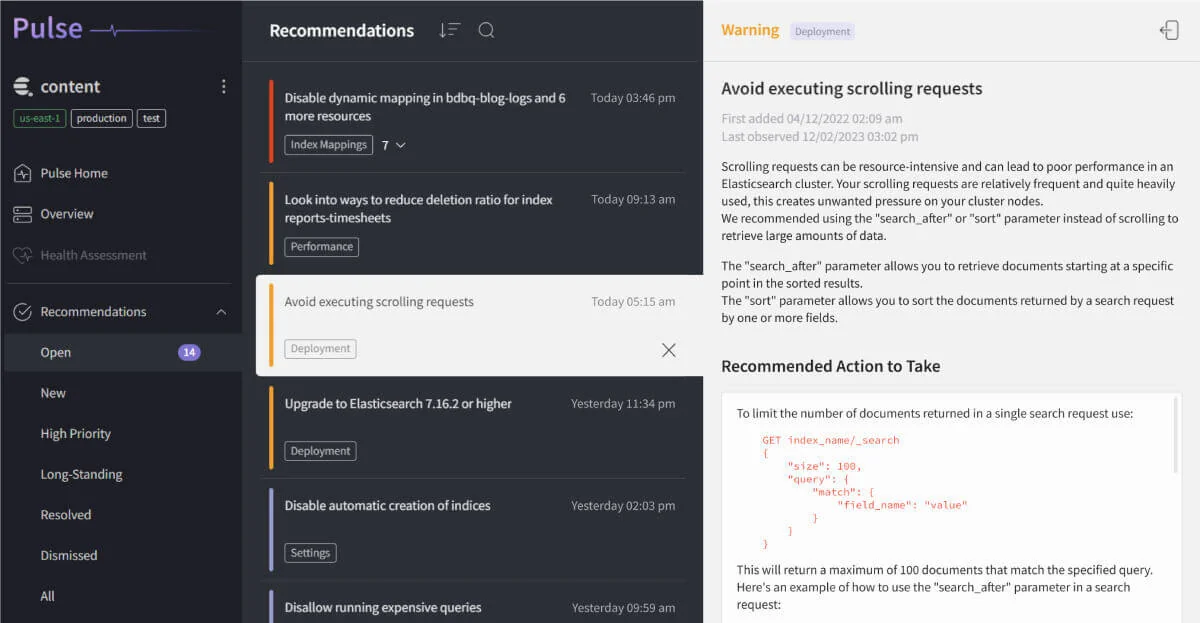Viewport: 1200px width, 623px height.
Task: Select the High Priority filter
Action: click(75, 433)
